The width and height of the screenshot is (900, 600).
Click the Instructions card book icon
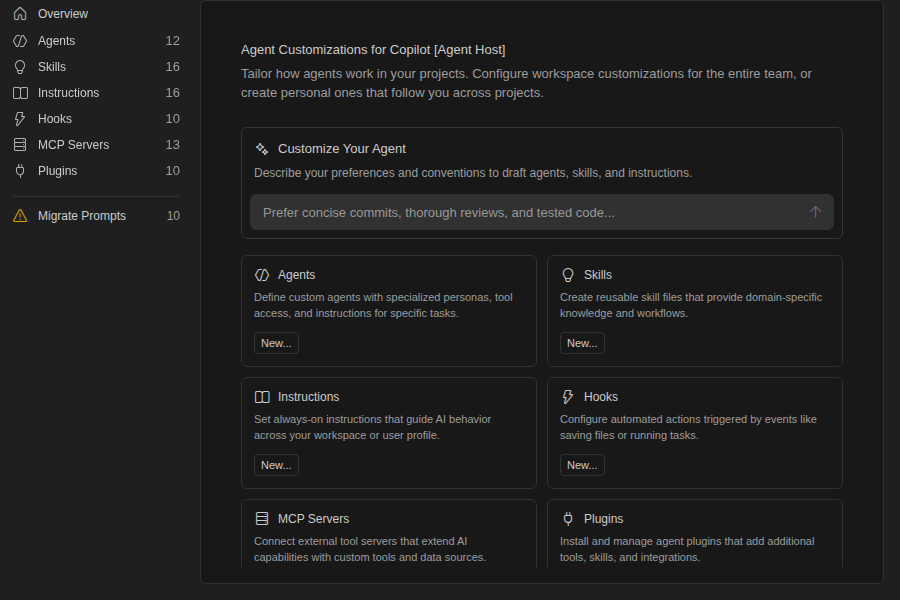tap(262, 397)
